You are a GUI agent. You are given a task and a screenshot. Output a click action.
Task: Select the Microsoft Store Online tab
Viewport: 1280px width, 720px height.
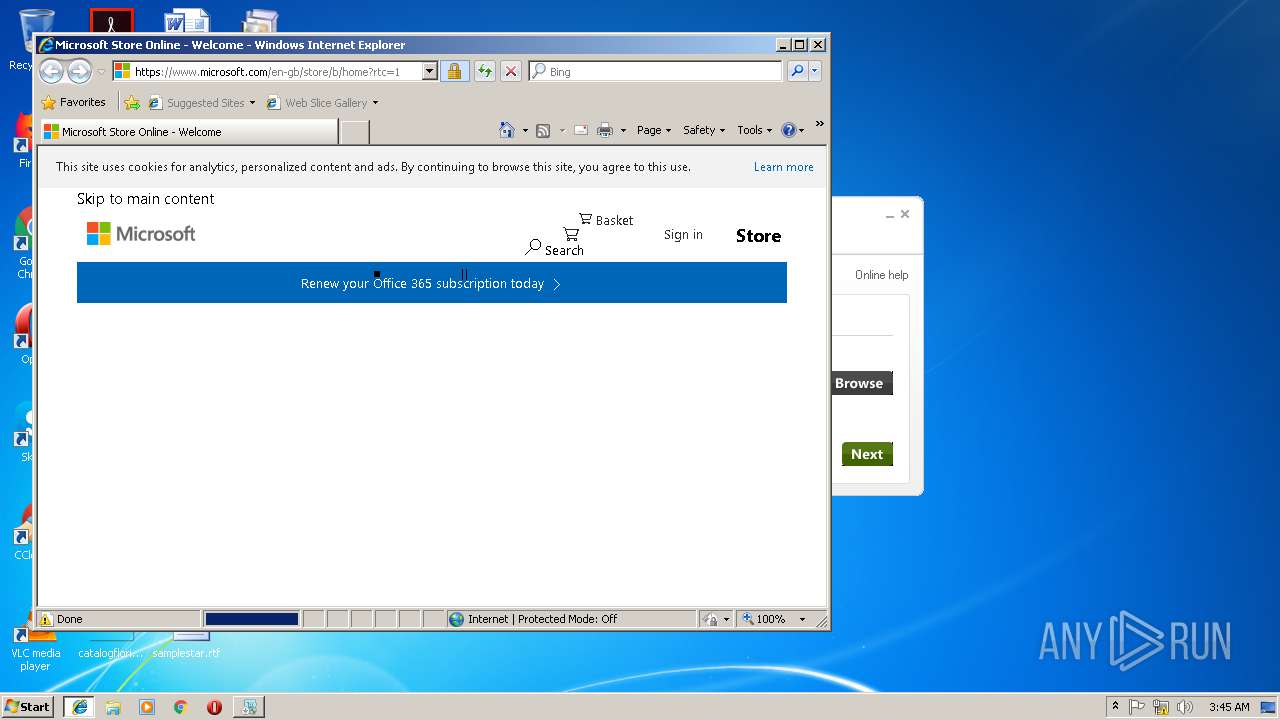point(189,131)
